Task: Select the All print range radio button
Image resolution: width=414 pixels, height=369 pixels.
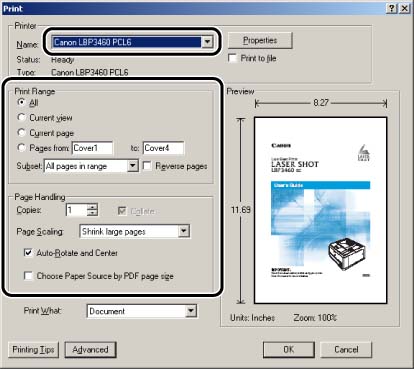Action: coord(22,102)
